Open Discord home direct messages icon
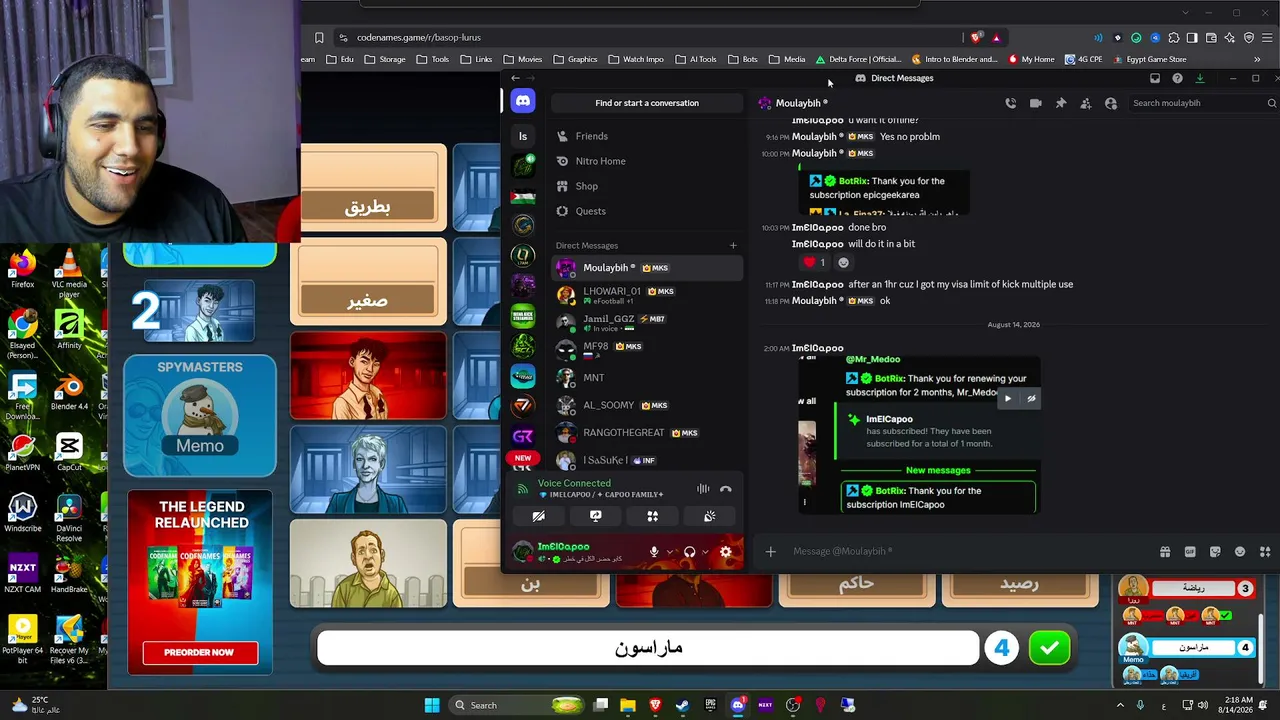The height and width of the screenshot is (720, 1280). coord(523,101)
